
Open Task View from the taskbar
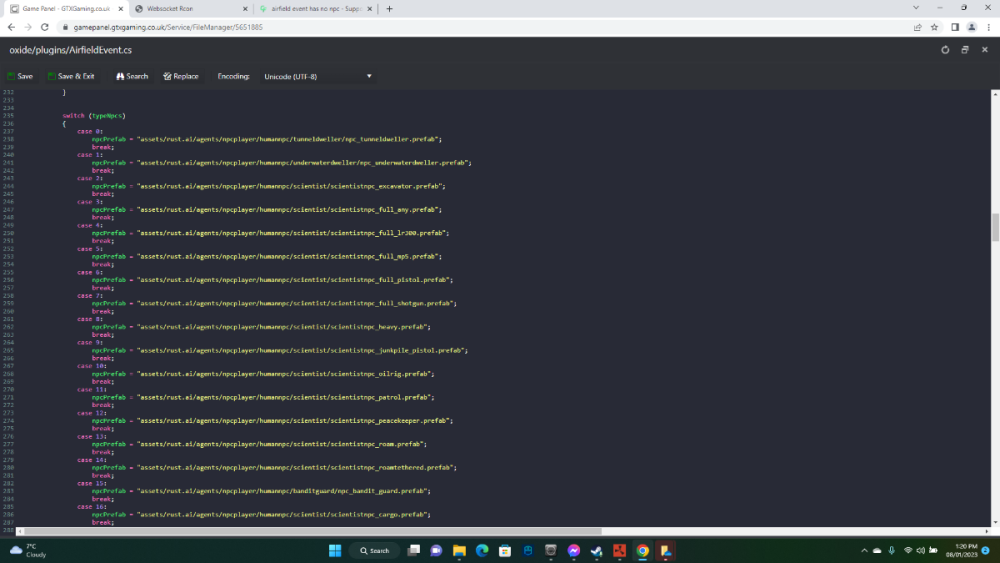[x=414, y=550]
